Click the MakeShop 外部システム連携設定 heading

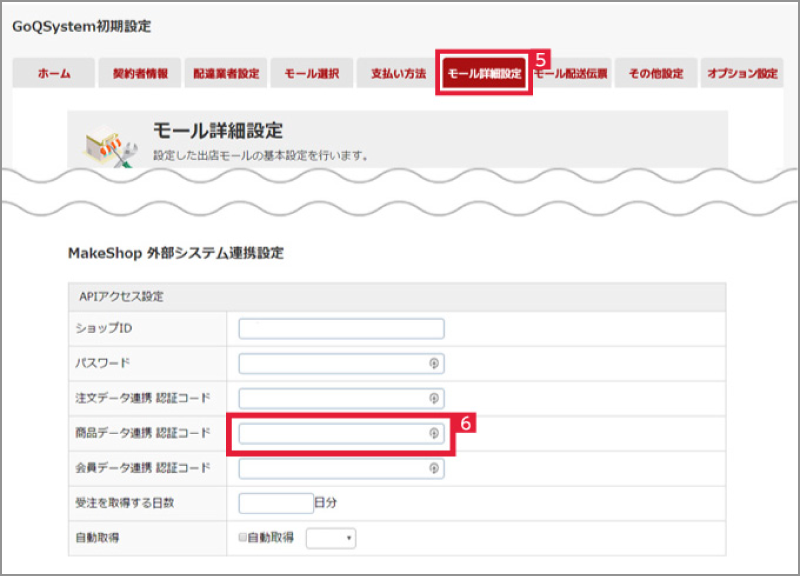pos(176,253)
